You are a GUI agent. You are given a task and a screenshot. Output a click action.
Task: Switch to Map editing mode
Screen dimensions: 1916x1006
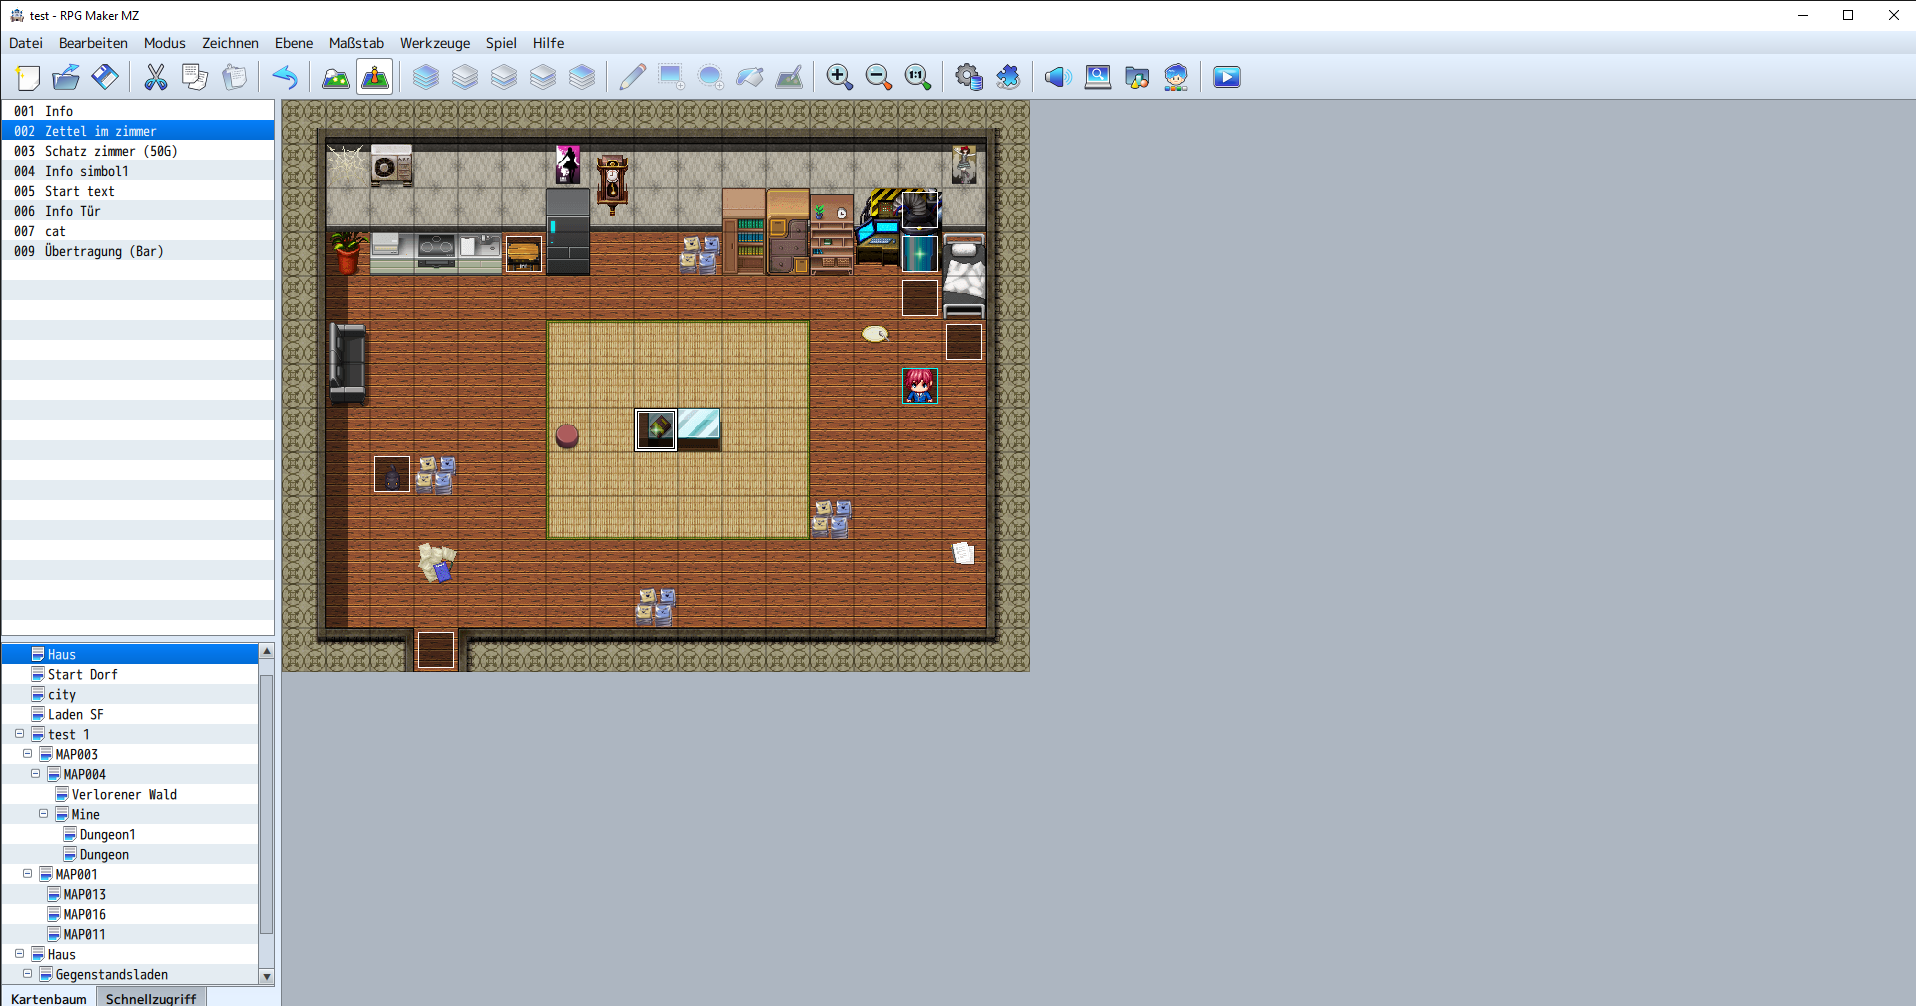coord(336,77)
